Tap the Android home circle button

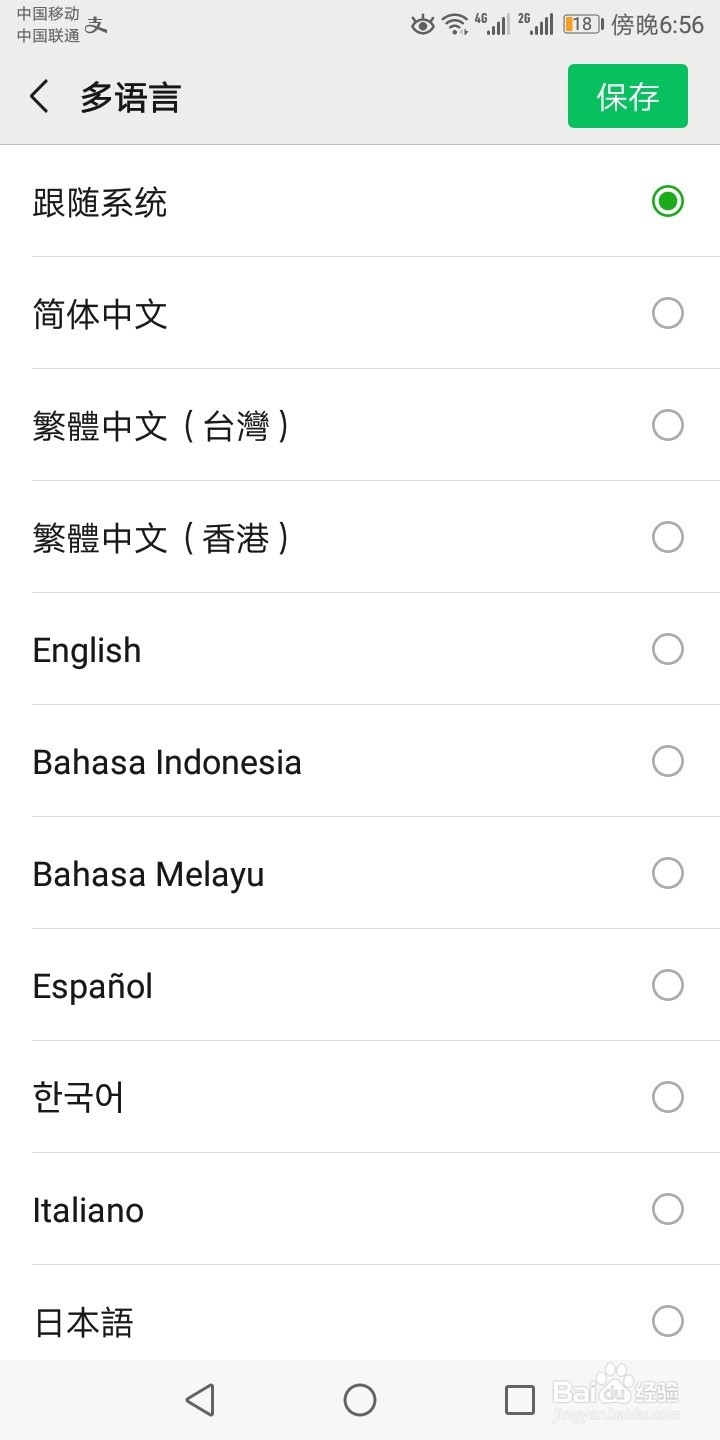[x=360, y=1400]
